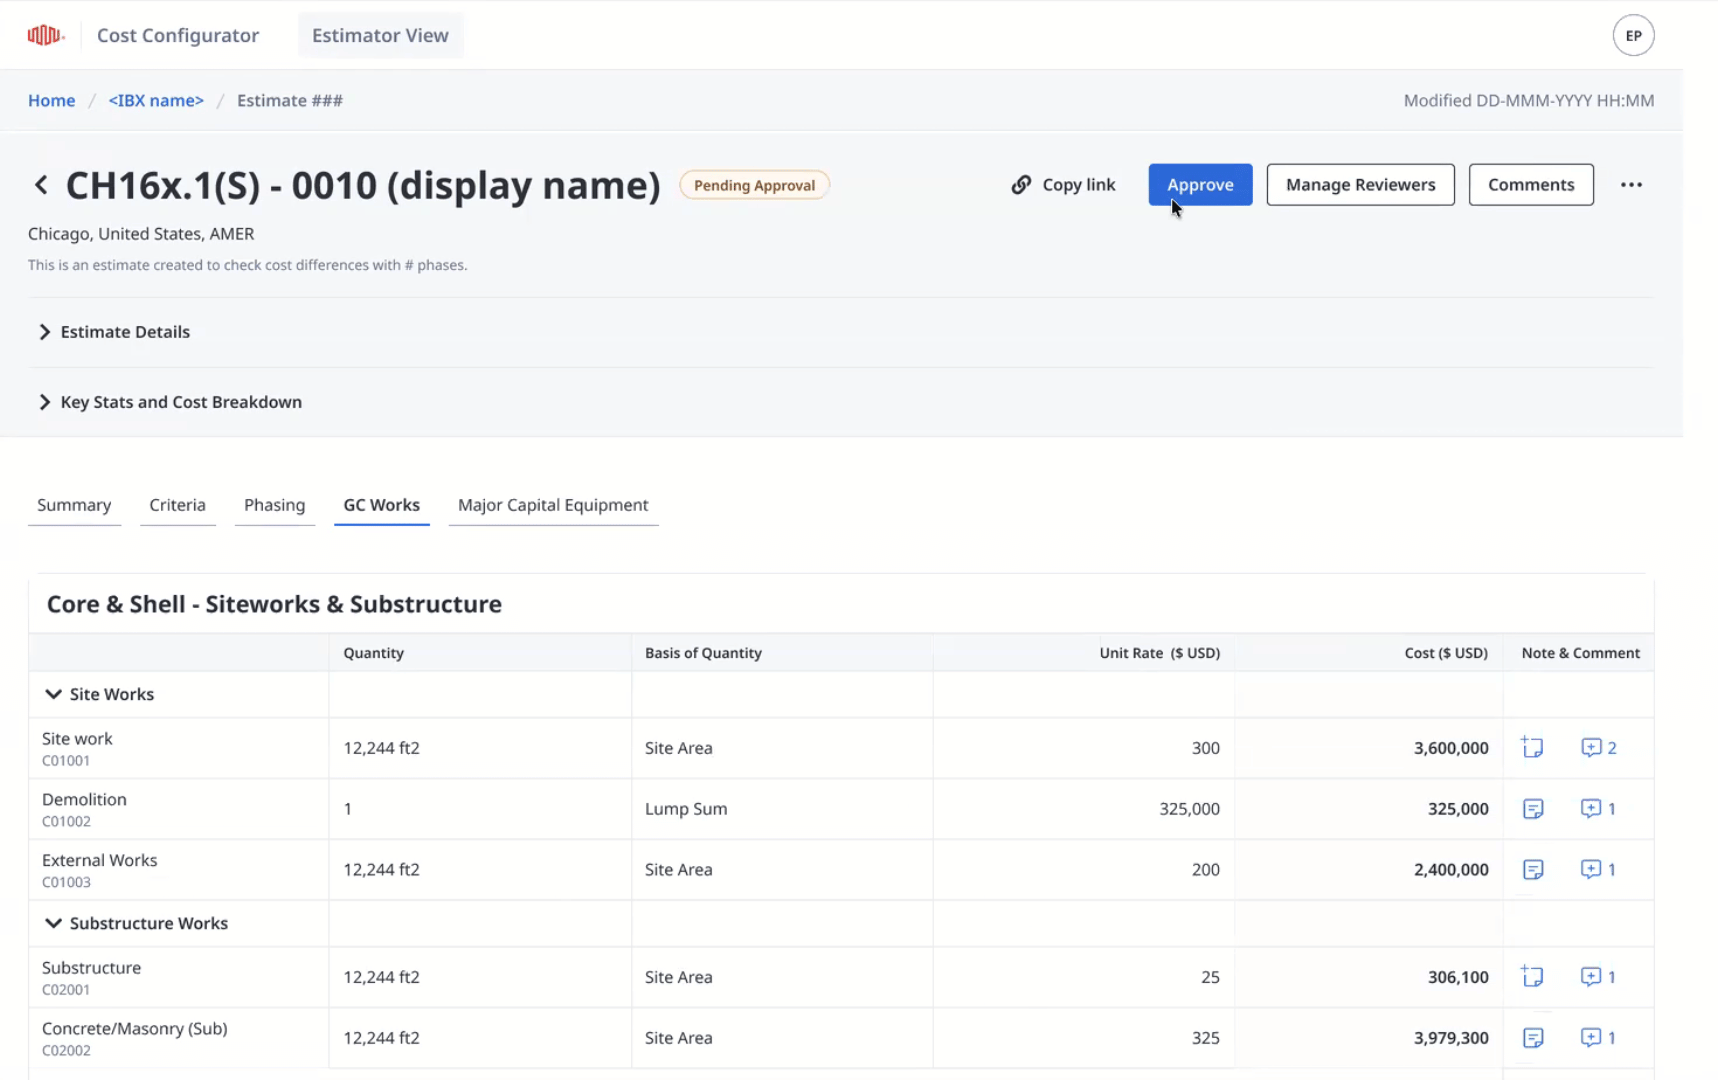Open the EP user avatar menu

point(1633,35)
